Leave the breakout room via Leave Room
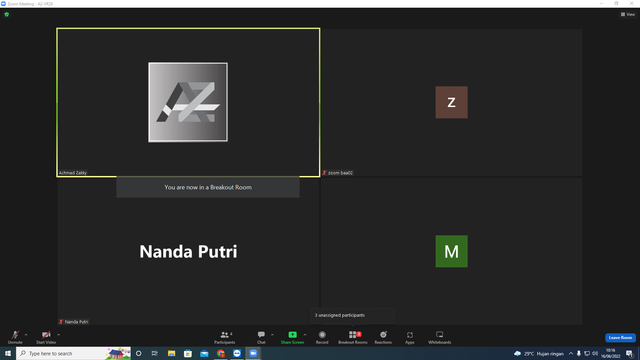Image resolution: width=640 pixels, height=360 pixels. [x=620, y=338]
